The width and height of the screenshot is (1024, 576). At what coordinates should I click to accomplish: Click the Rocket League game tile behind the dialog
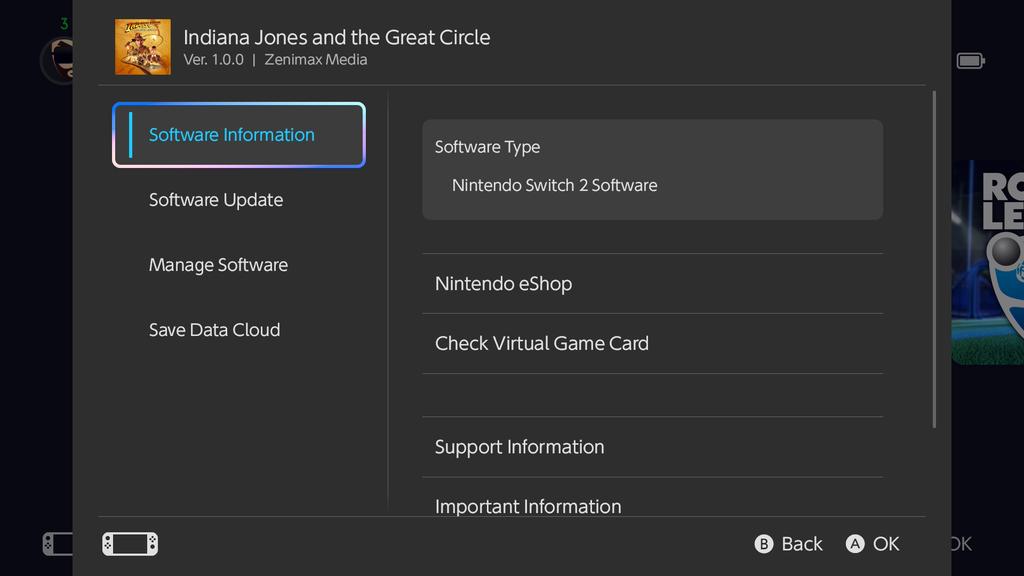[x=987, y=263]
